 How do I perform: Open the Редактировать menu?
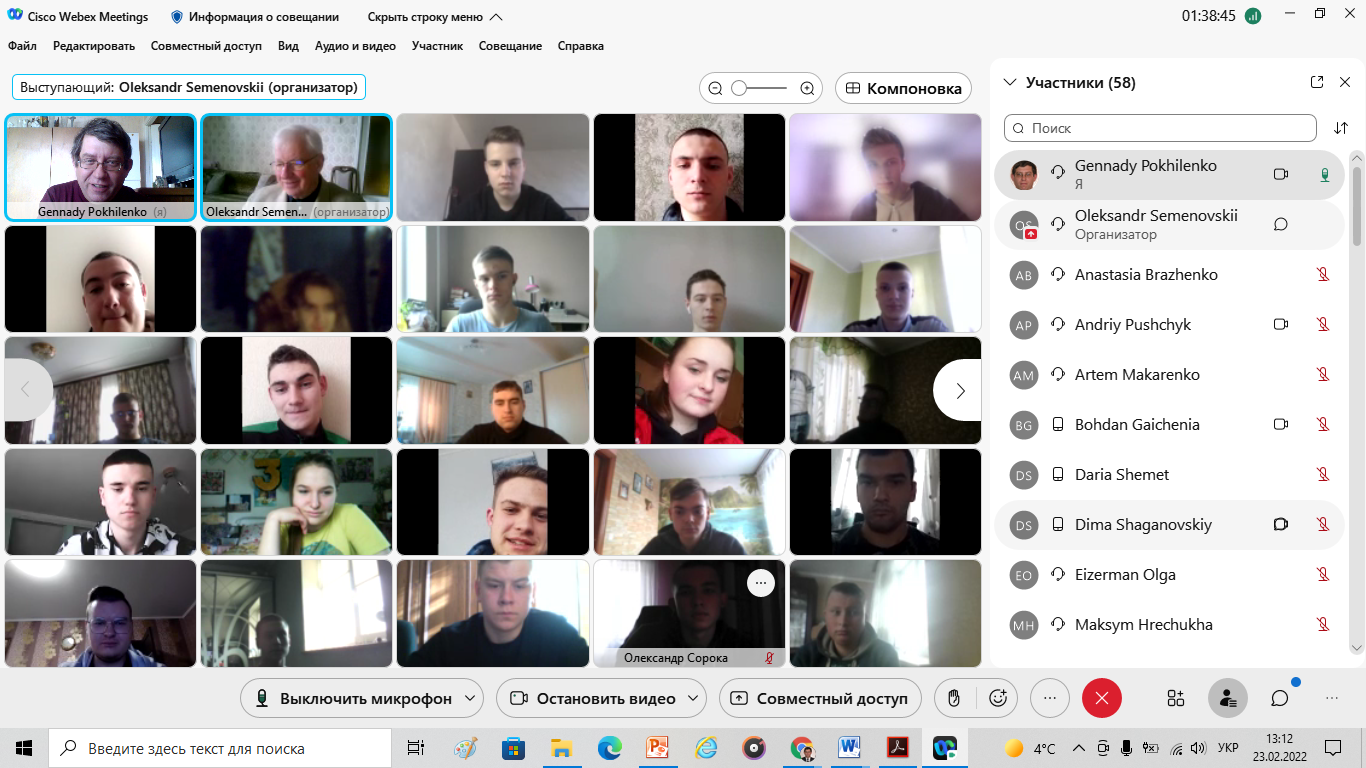tap(94, 46)
